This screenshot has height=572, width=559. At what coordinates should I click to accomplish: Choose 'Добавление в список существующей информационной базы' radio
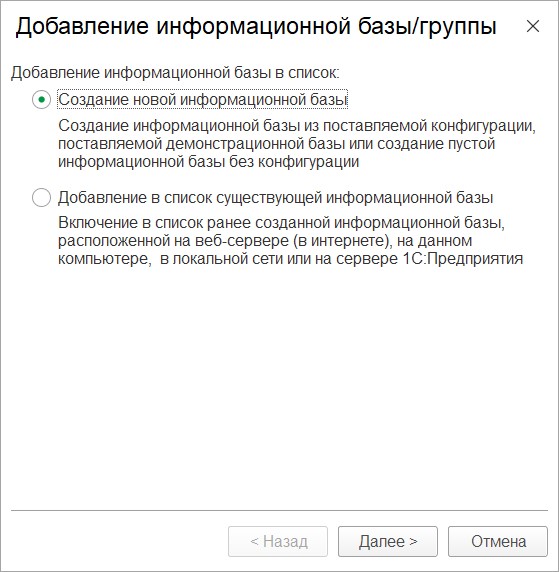pyautogui.click(x=41, y=197)
